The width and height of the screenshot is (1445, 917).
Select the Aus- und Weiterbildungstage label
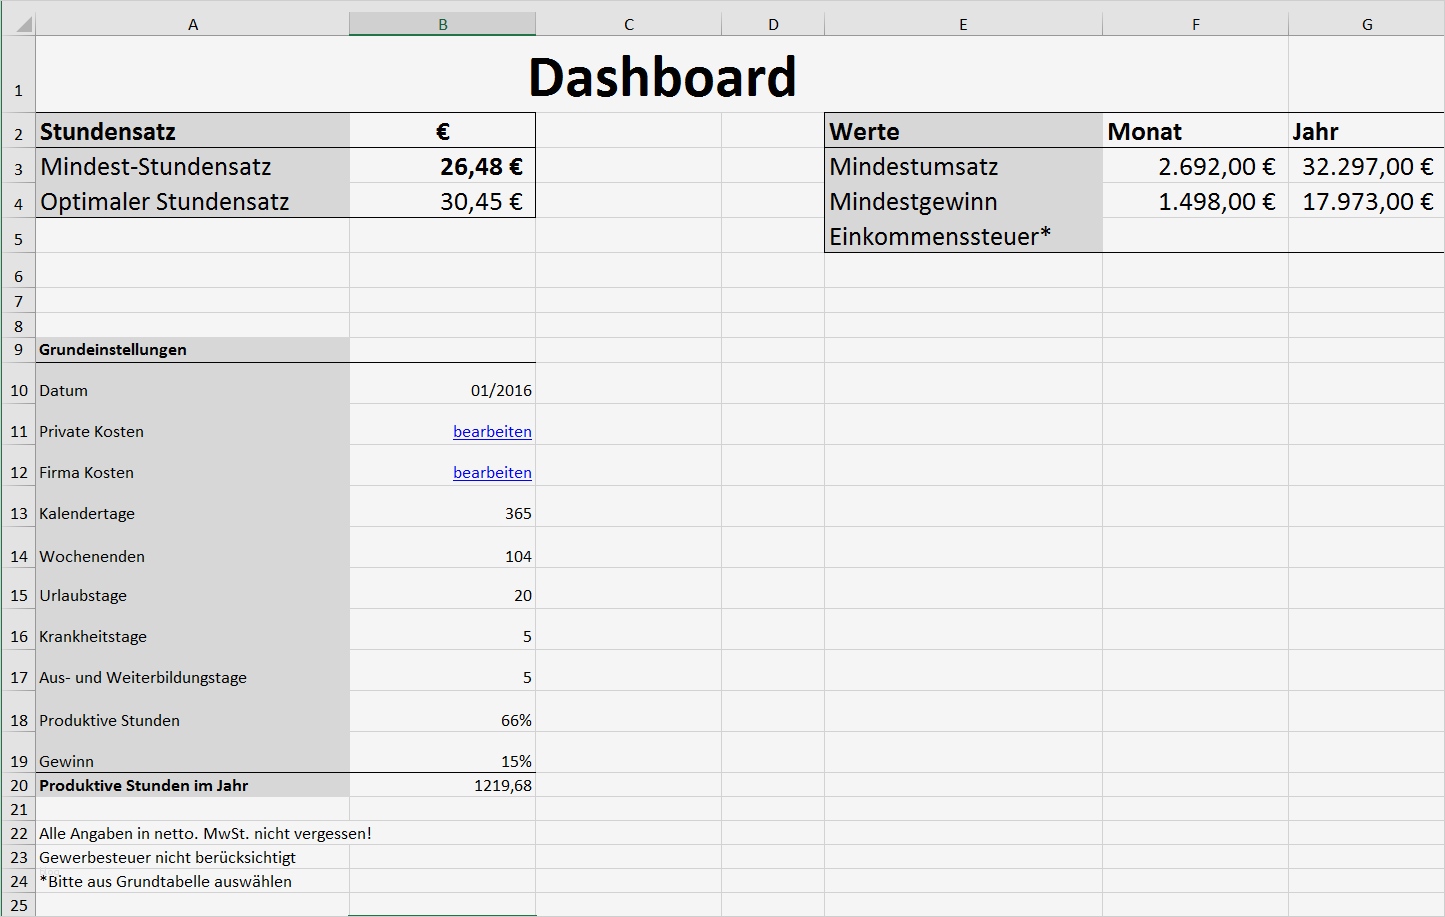(x=193, y=670)
